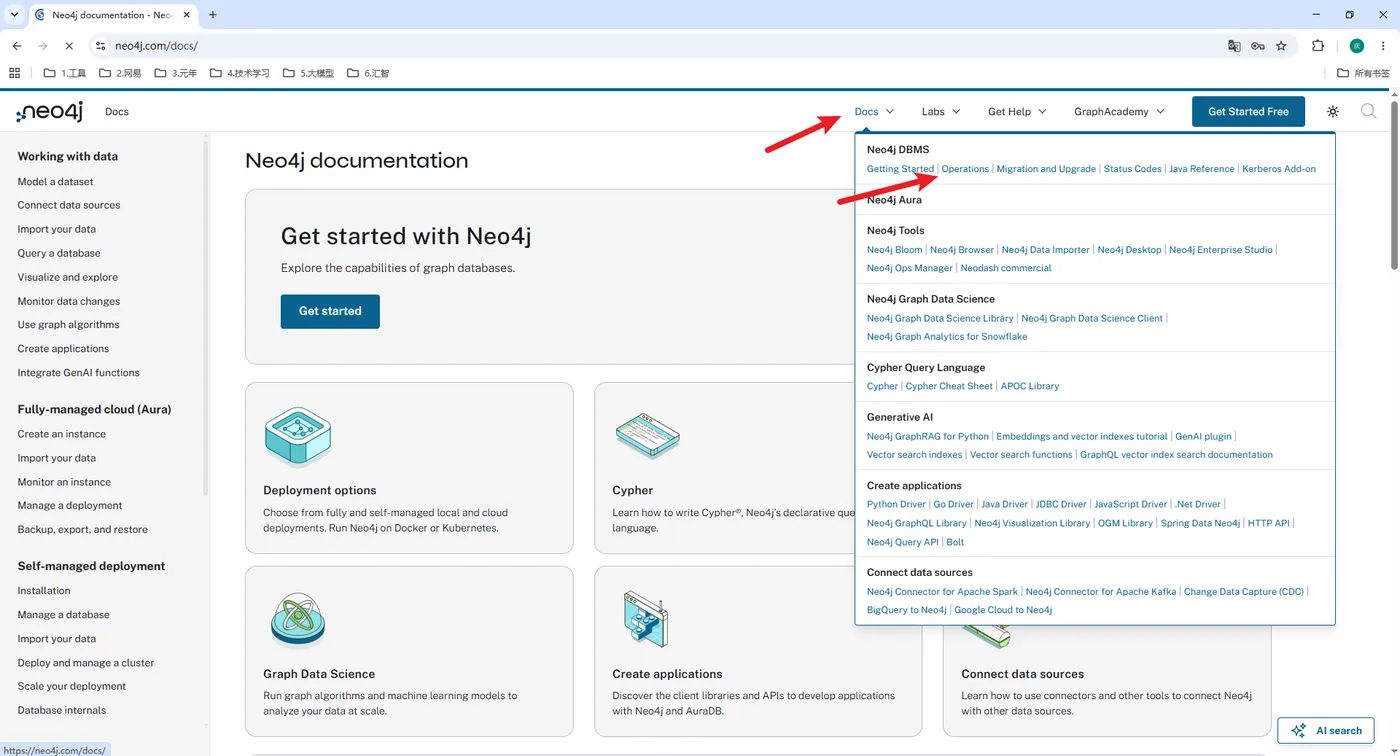Select Neo4j Aura menu entry
Image resolution: width=1400 pixels, height=756 pixels.
[894, 200]
